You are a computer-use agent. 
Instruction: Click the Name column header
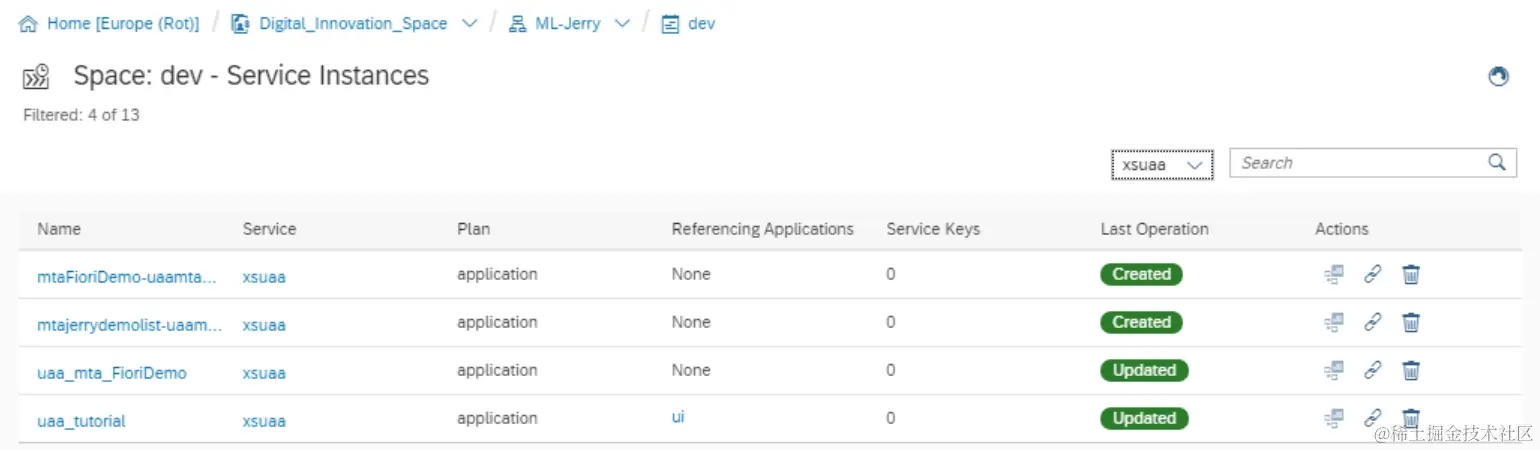[x=59, y=229]
